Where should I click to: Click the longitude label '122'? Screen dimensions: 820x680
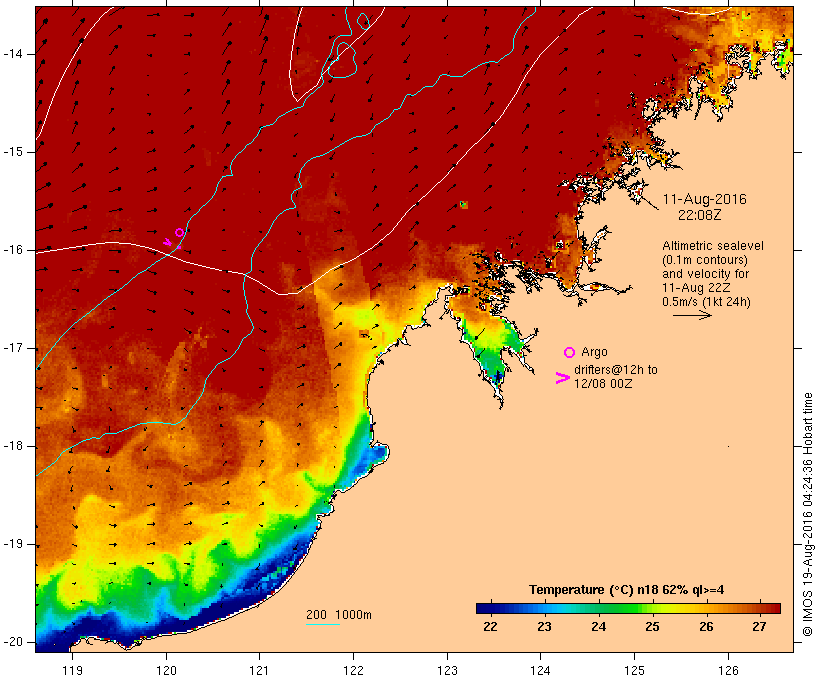[x=353, y=670]
